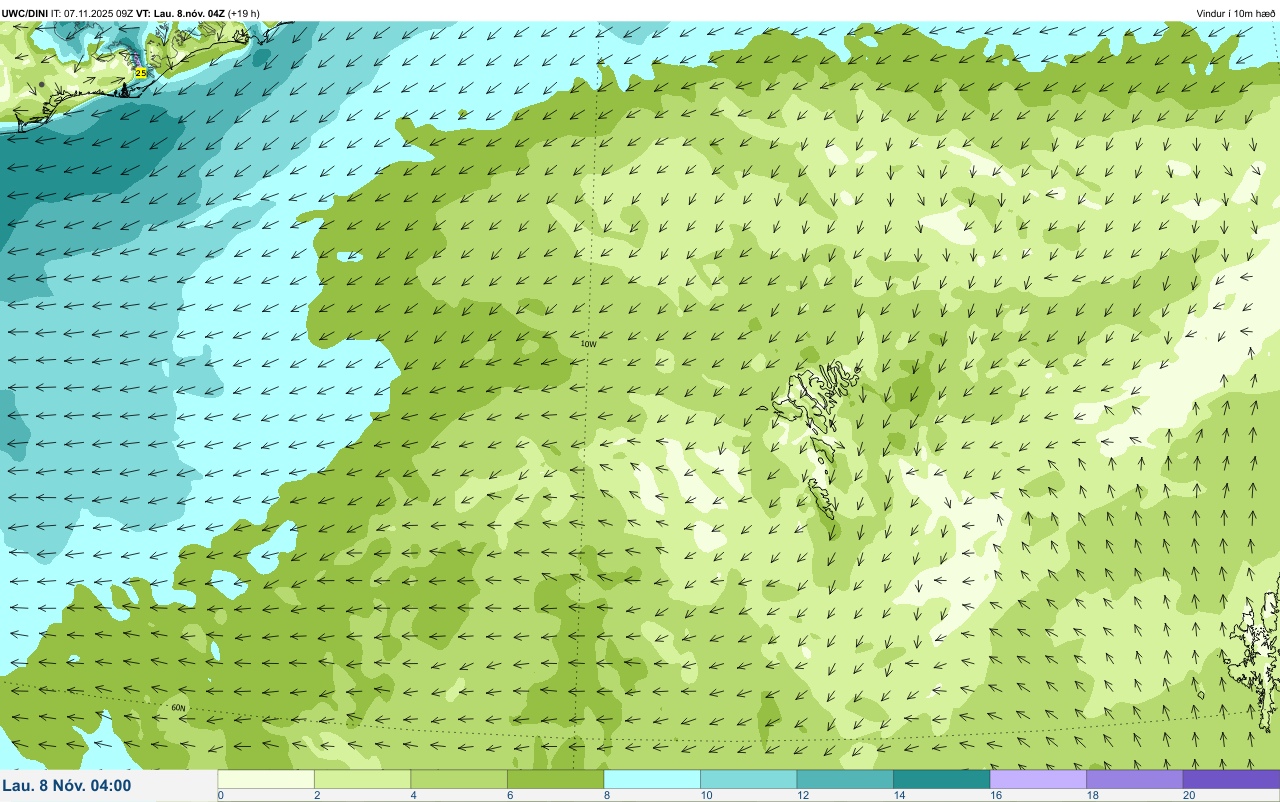Image resolution: width=1280 pixels, height=802 pixels.
Task: Select the above-20 m/s deep purple legend swatch
Action: point(1231,779)
